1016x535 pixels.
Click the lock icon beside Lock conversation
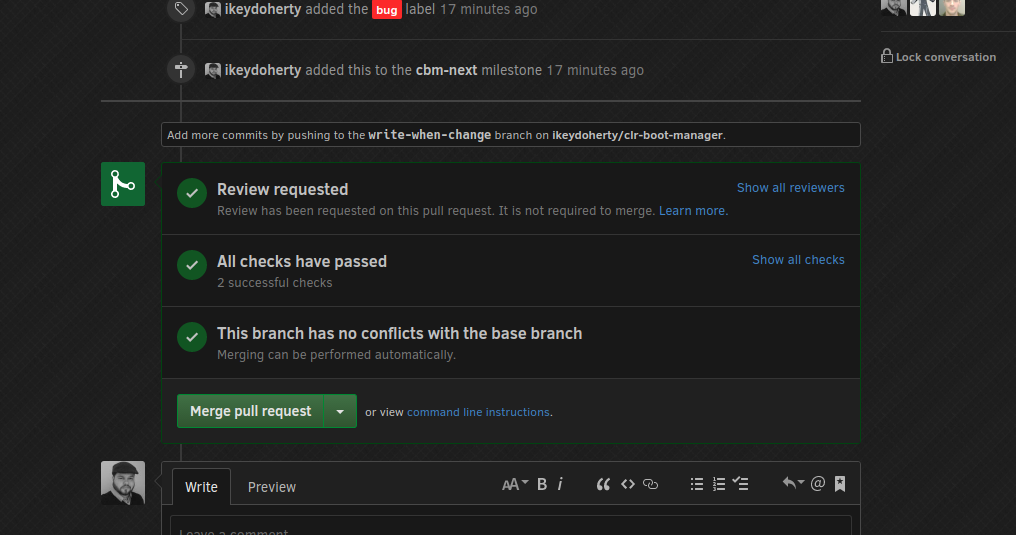coord(886,56)
